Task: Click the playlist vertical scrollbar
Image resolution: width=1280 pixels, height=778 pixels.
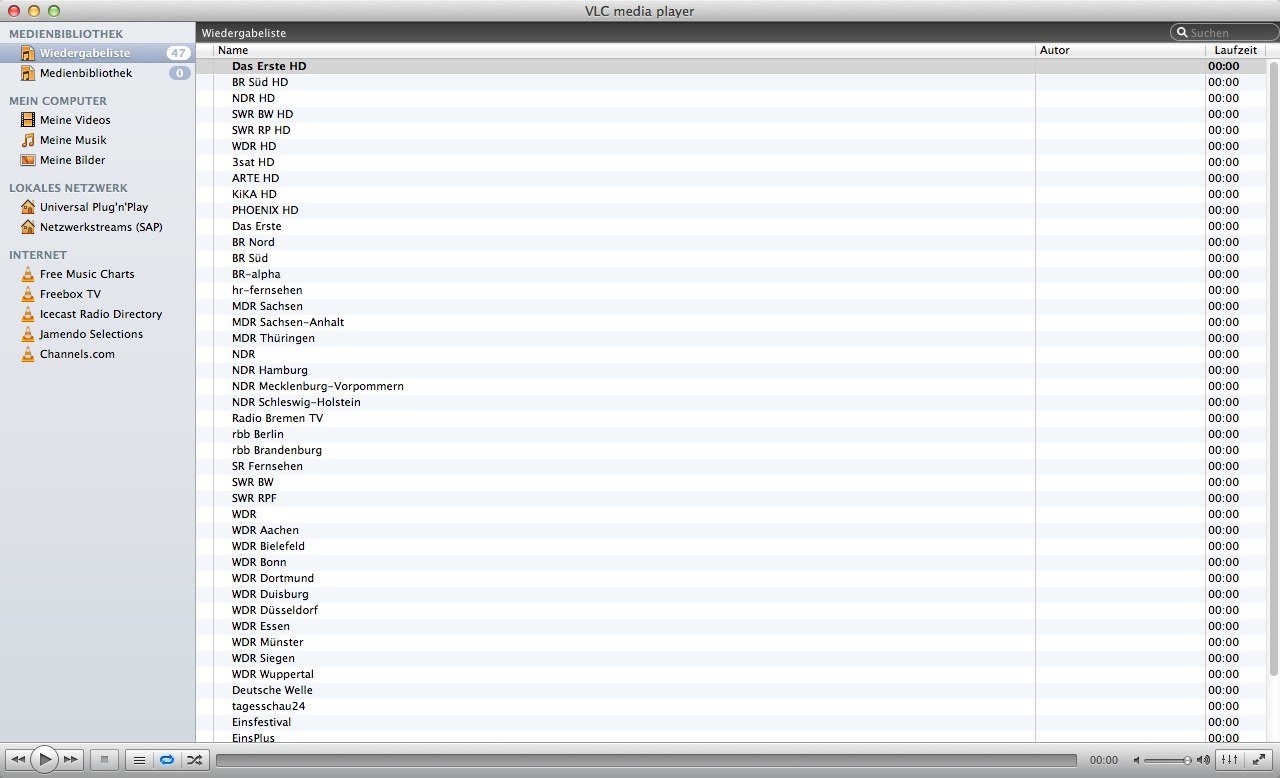Action: pos(1272,367)
